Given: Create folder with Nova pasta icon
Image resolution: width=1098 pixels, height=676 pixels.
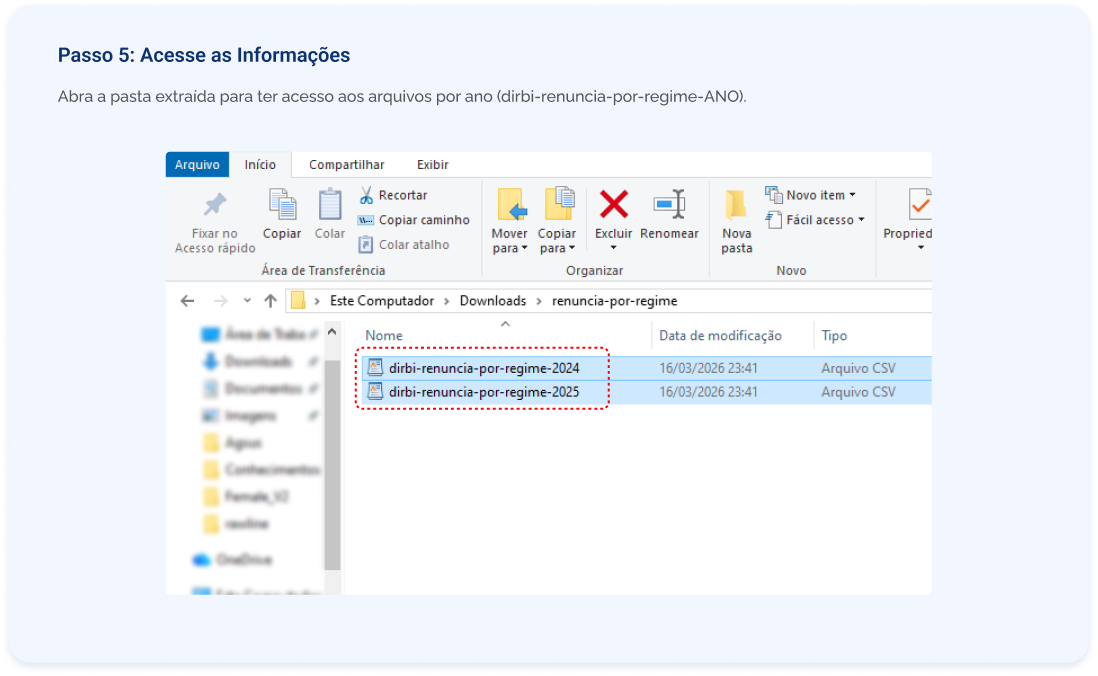Looking at the screenshot, I should click(x=736, y=205).
